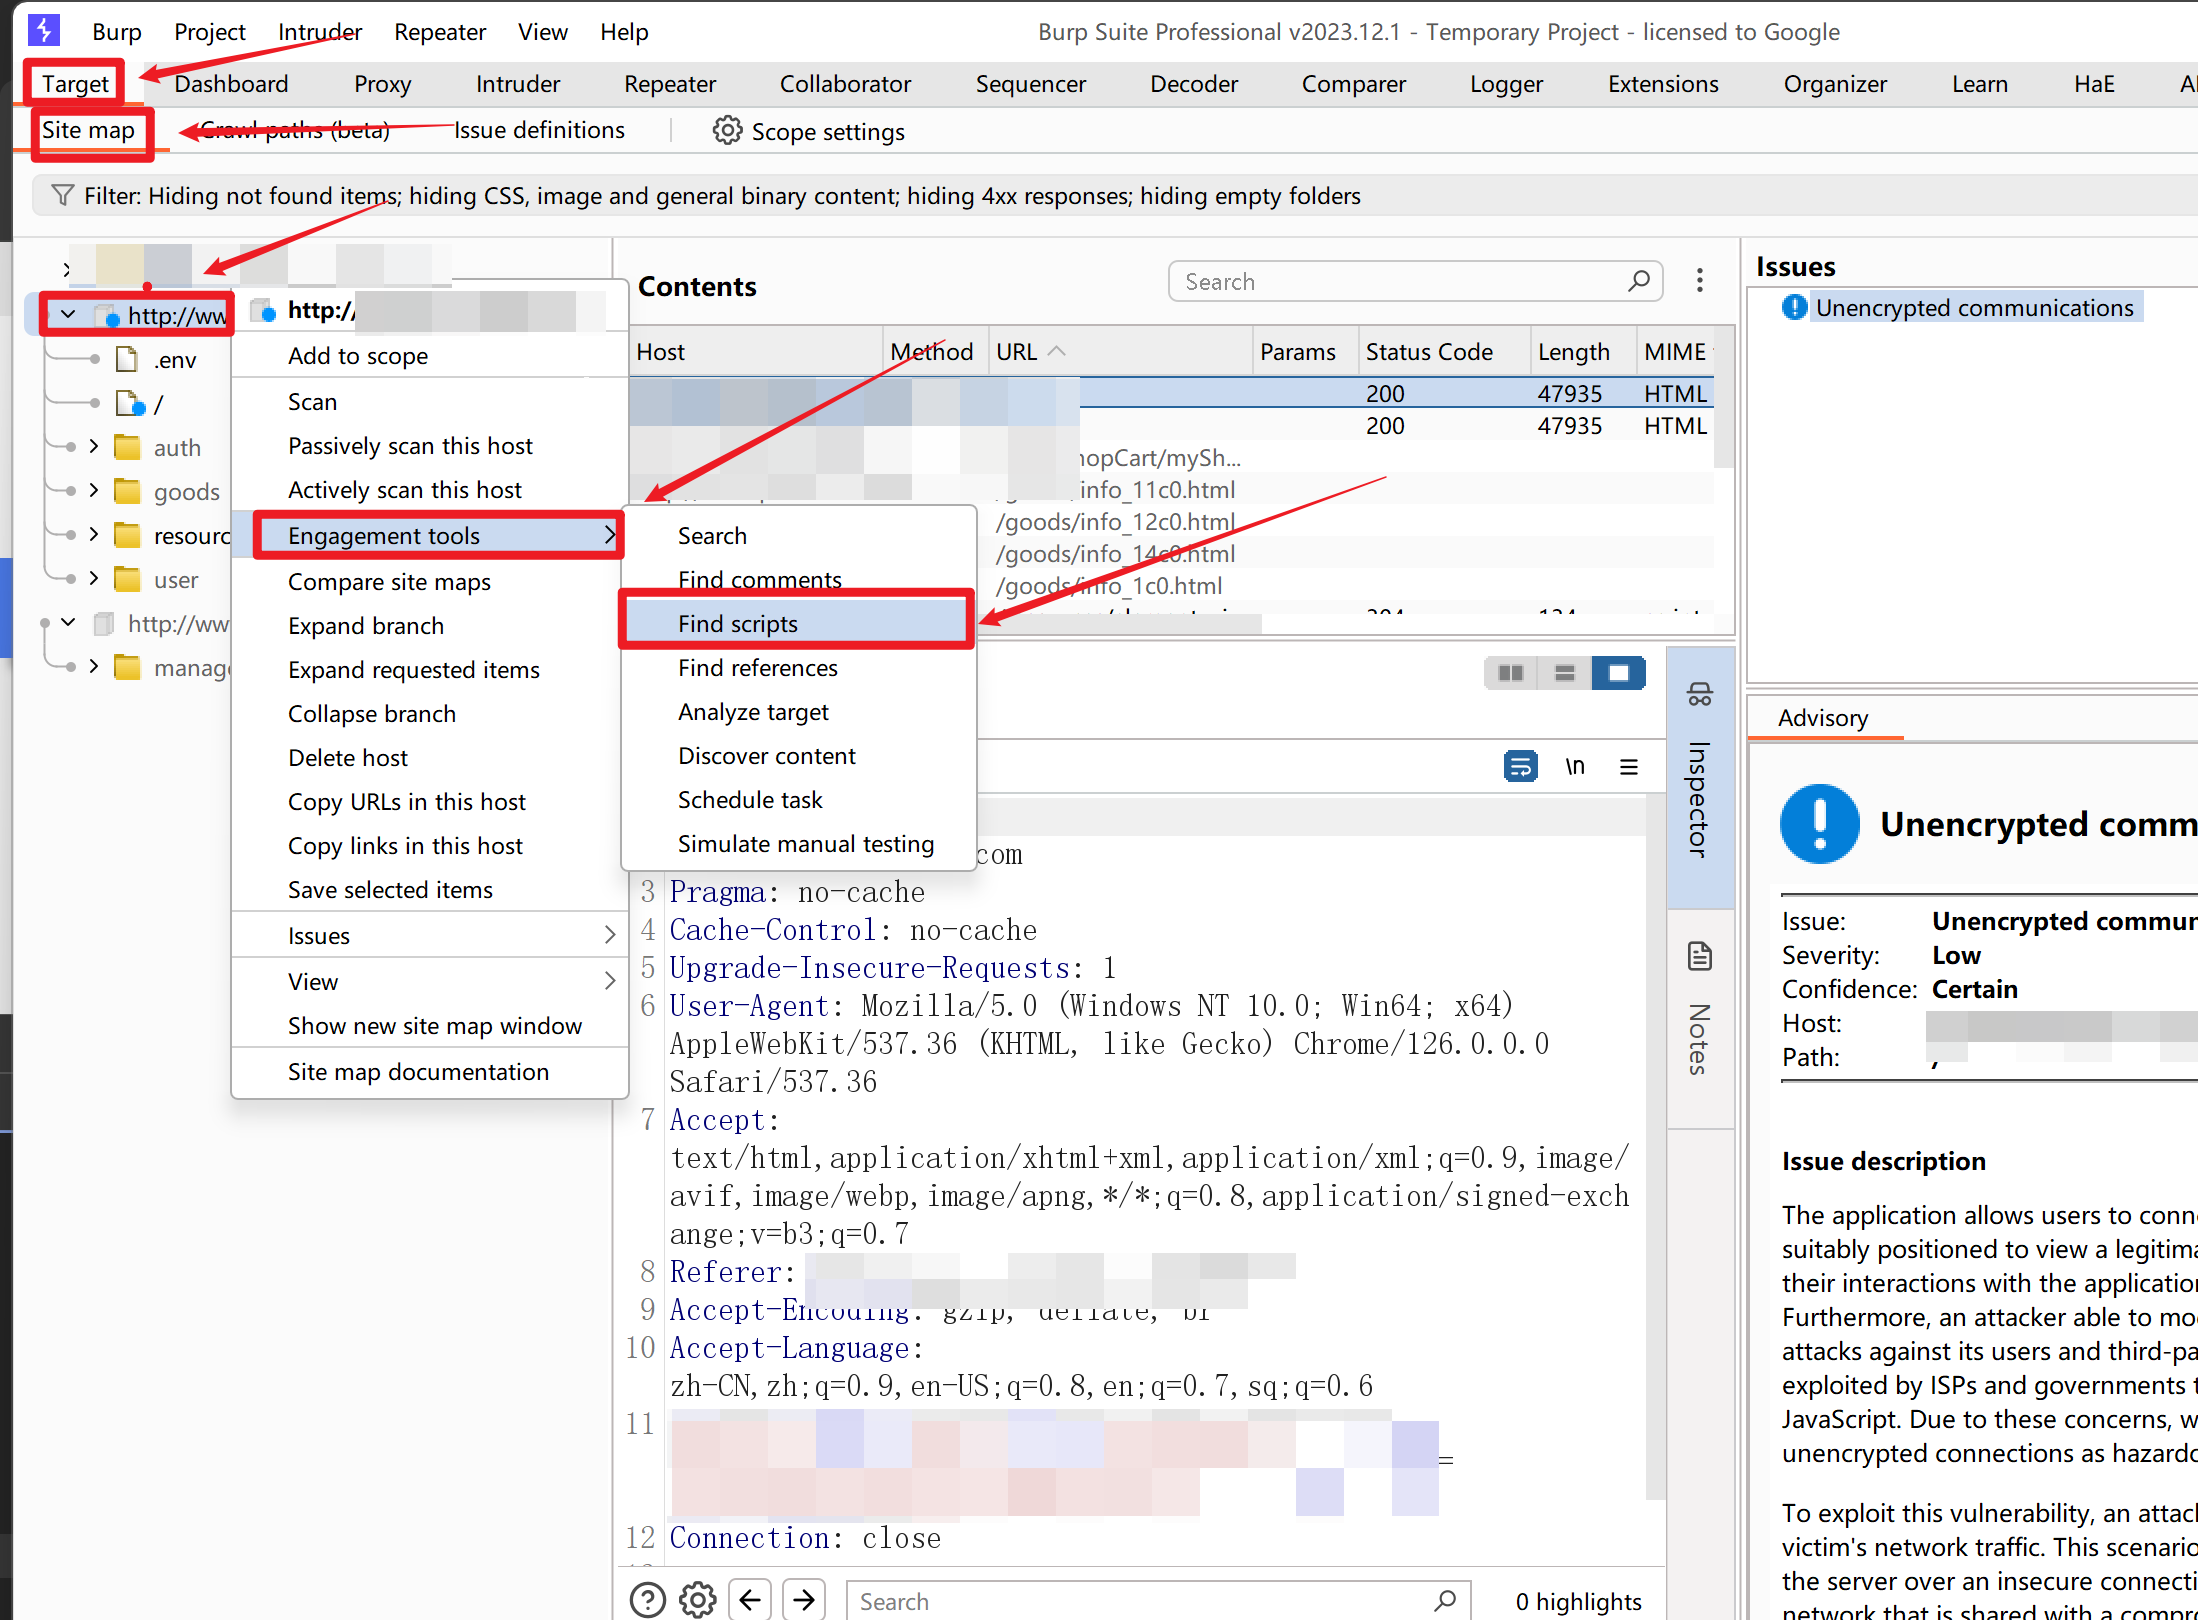Click the Contents search magnifier icon
The height and width of the screenshot is (1620, 2198).
tap(1639, 281)
